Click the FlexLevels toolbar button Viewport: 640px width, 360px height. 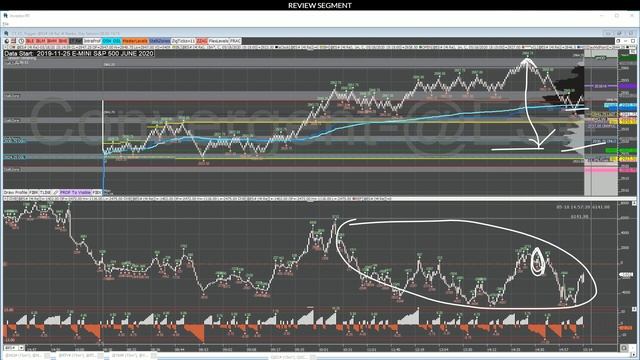point(219,41)
